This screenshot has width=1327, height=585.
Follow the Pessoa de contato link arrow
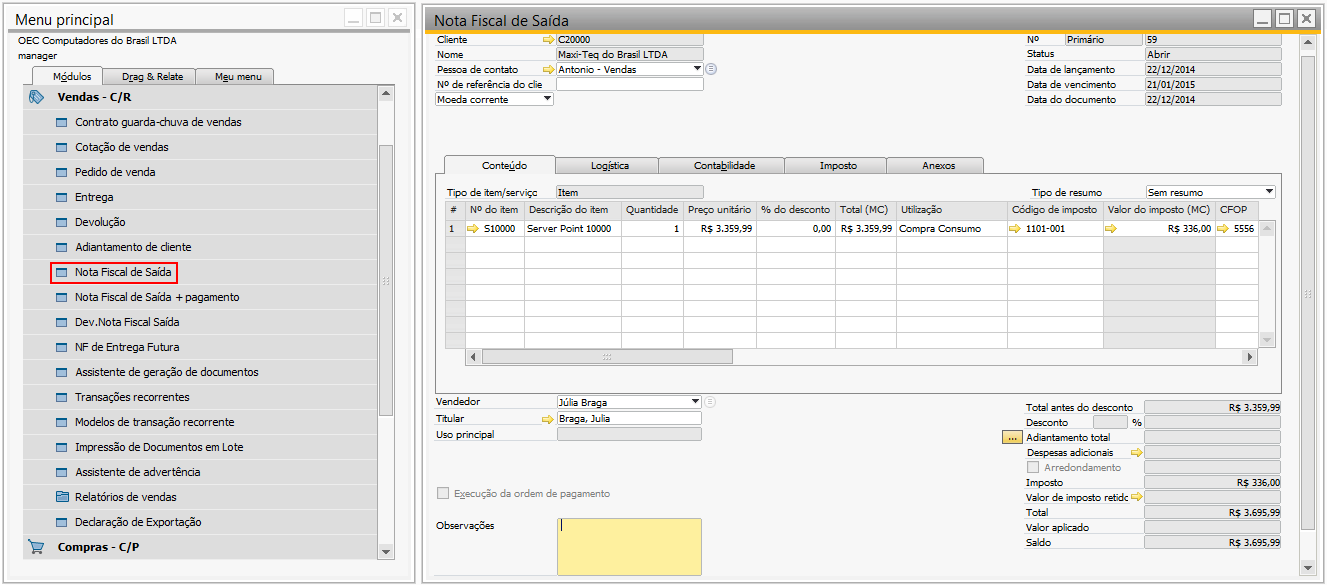[548, 69]
